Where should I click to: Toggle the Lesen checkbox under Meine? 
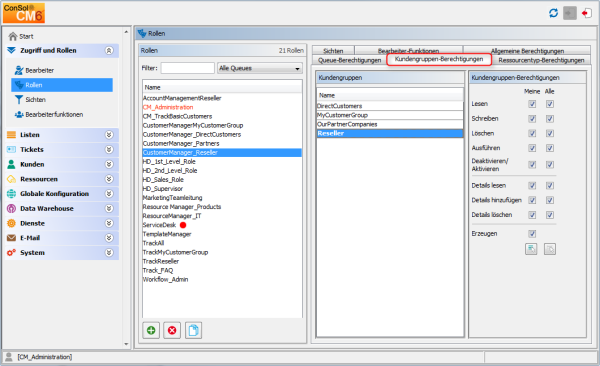pyautogui.click(x=532, y=104)
